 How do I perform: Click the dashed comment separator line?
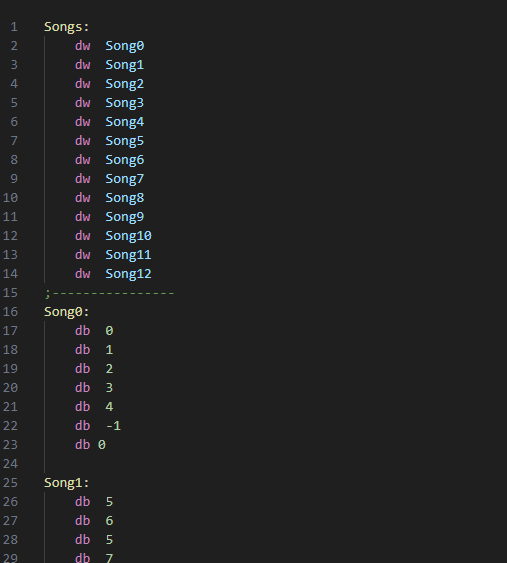110,293
